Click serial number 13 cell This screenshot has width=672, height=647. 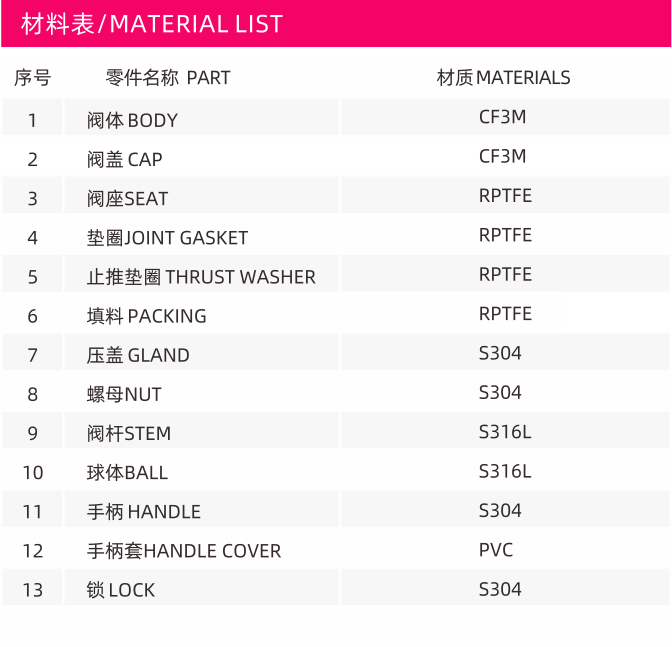pyautogui.click(x=33, y=587)
